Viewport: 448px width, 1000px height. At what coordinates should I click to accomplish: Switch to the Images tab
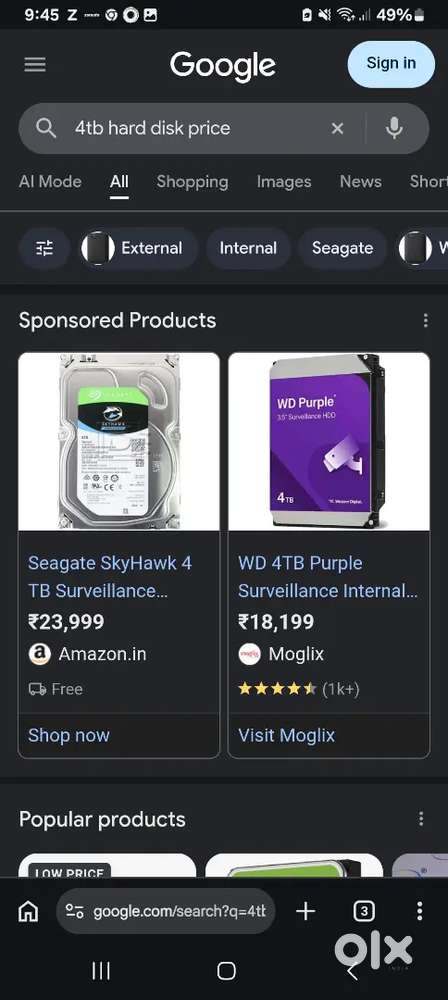[x=284, y=182]
